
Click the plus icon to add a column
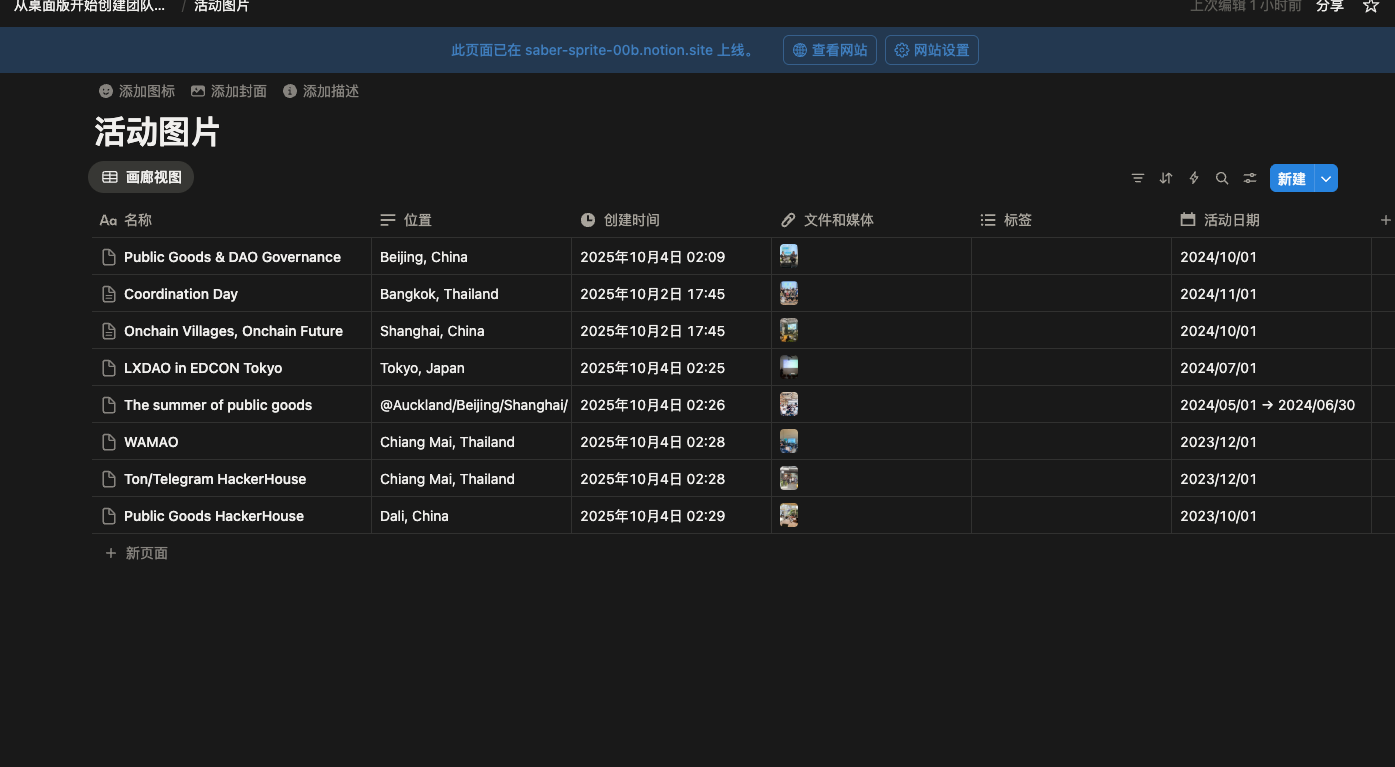point(1385,220)
